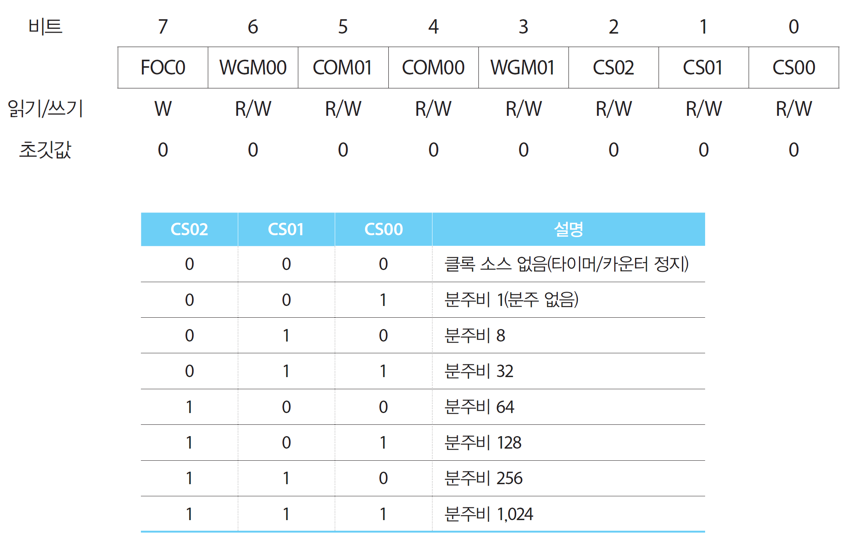848x545 pixels.
Task: Click the COM01 bit cell
Action: pos(343,68)
